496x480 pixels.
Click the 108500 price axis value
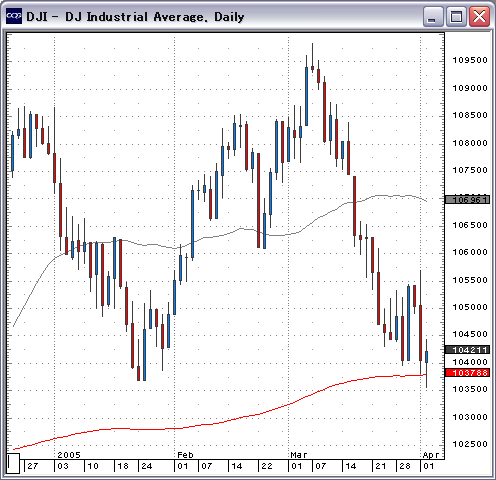coord(470,115)
